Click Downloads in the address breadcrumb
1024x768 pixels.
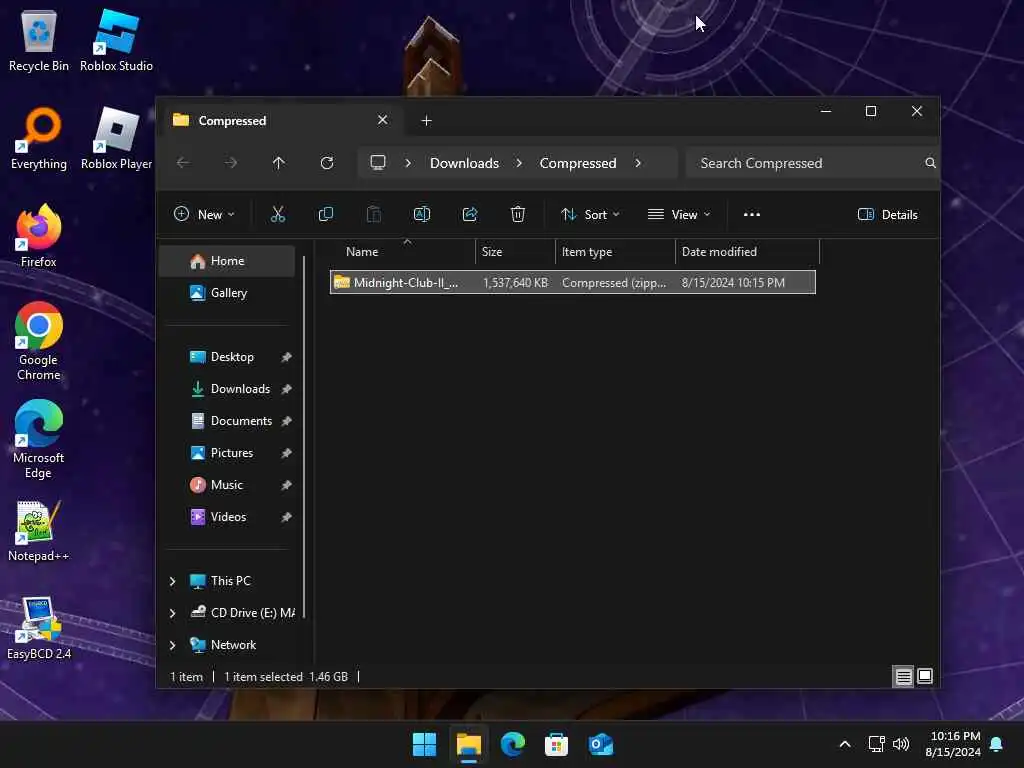click(x=464, y=163)
